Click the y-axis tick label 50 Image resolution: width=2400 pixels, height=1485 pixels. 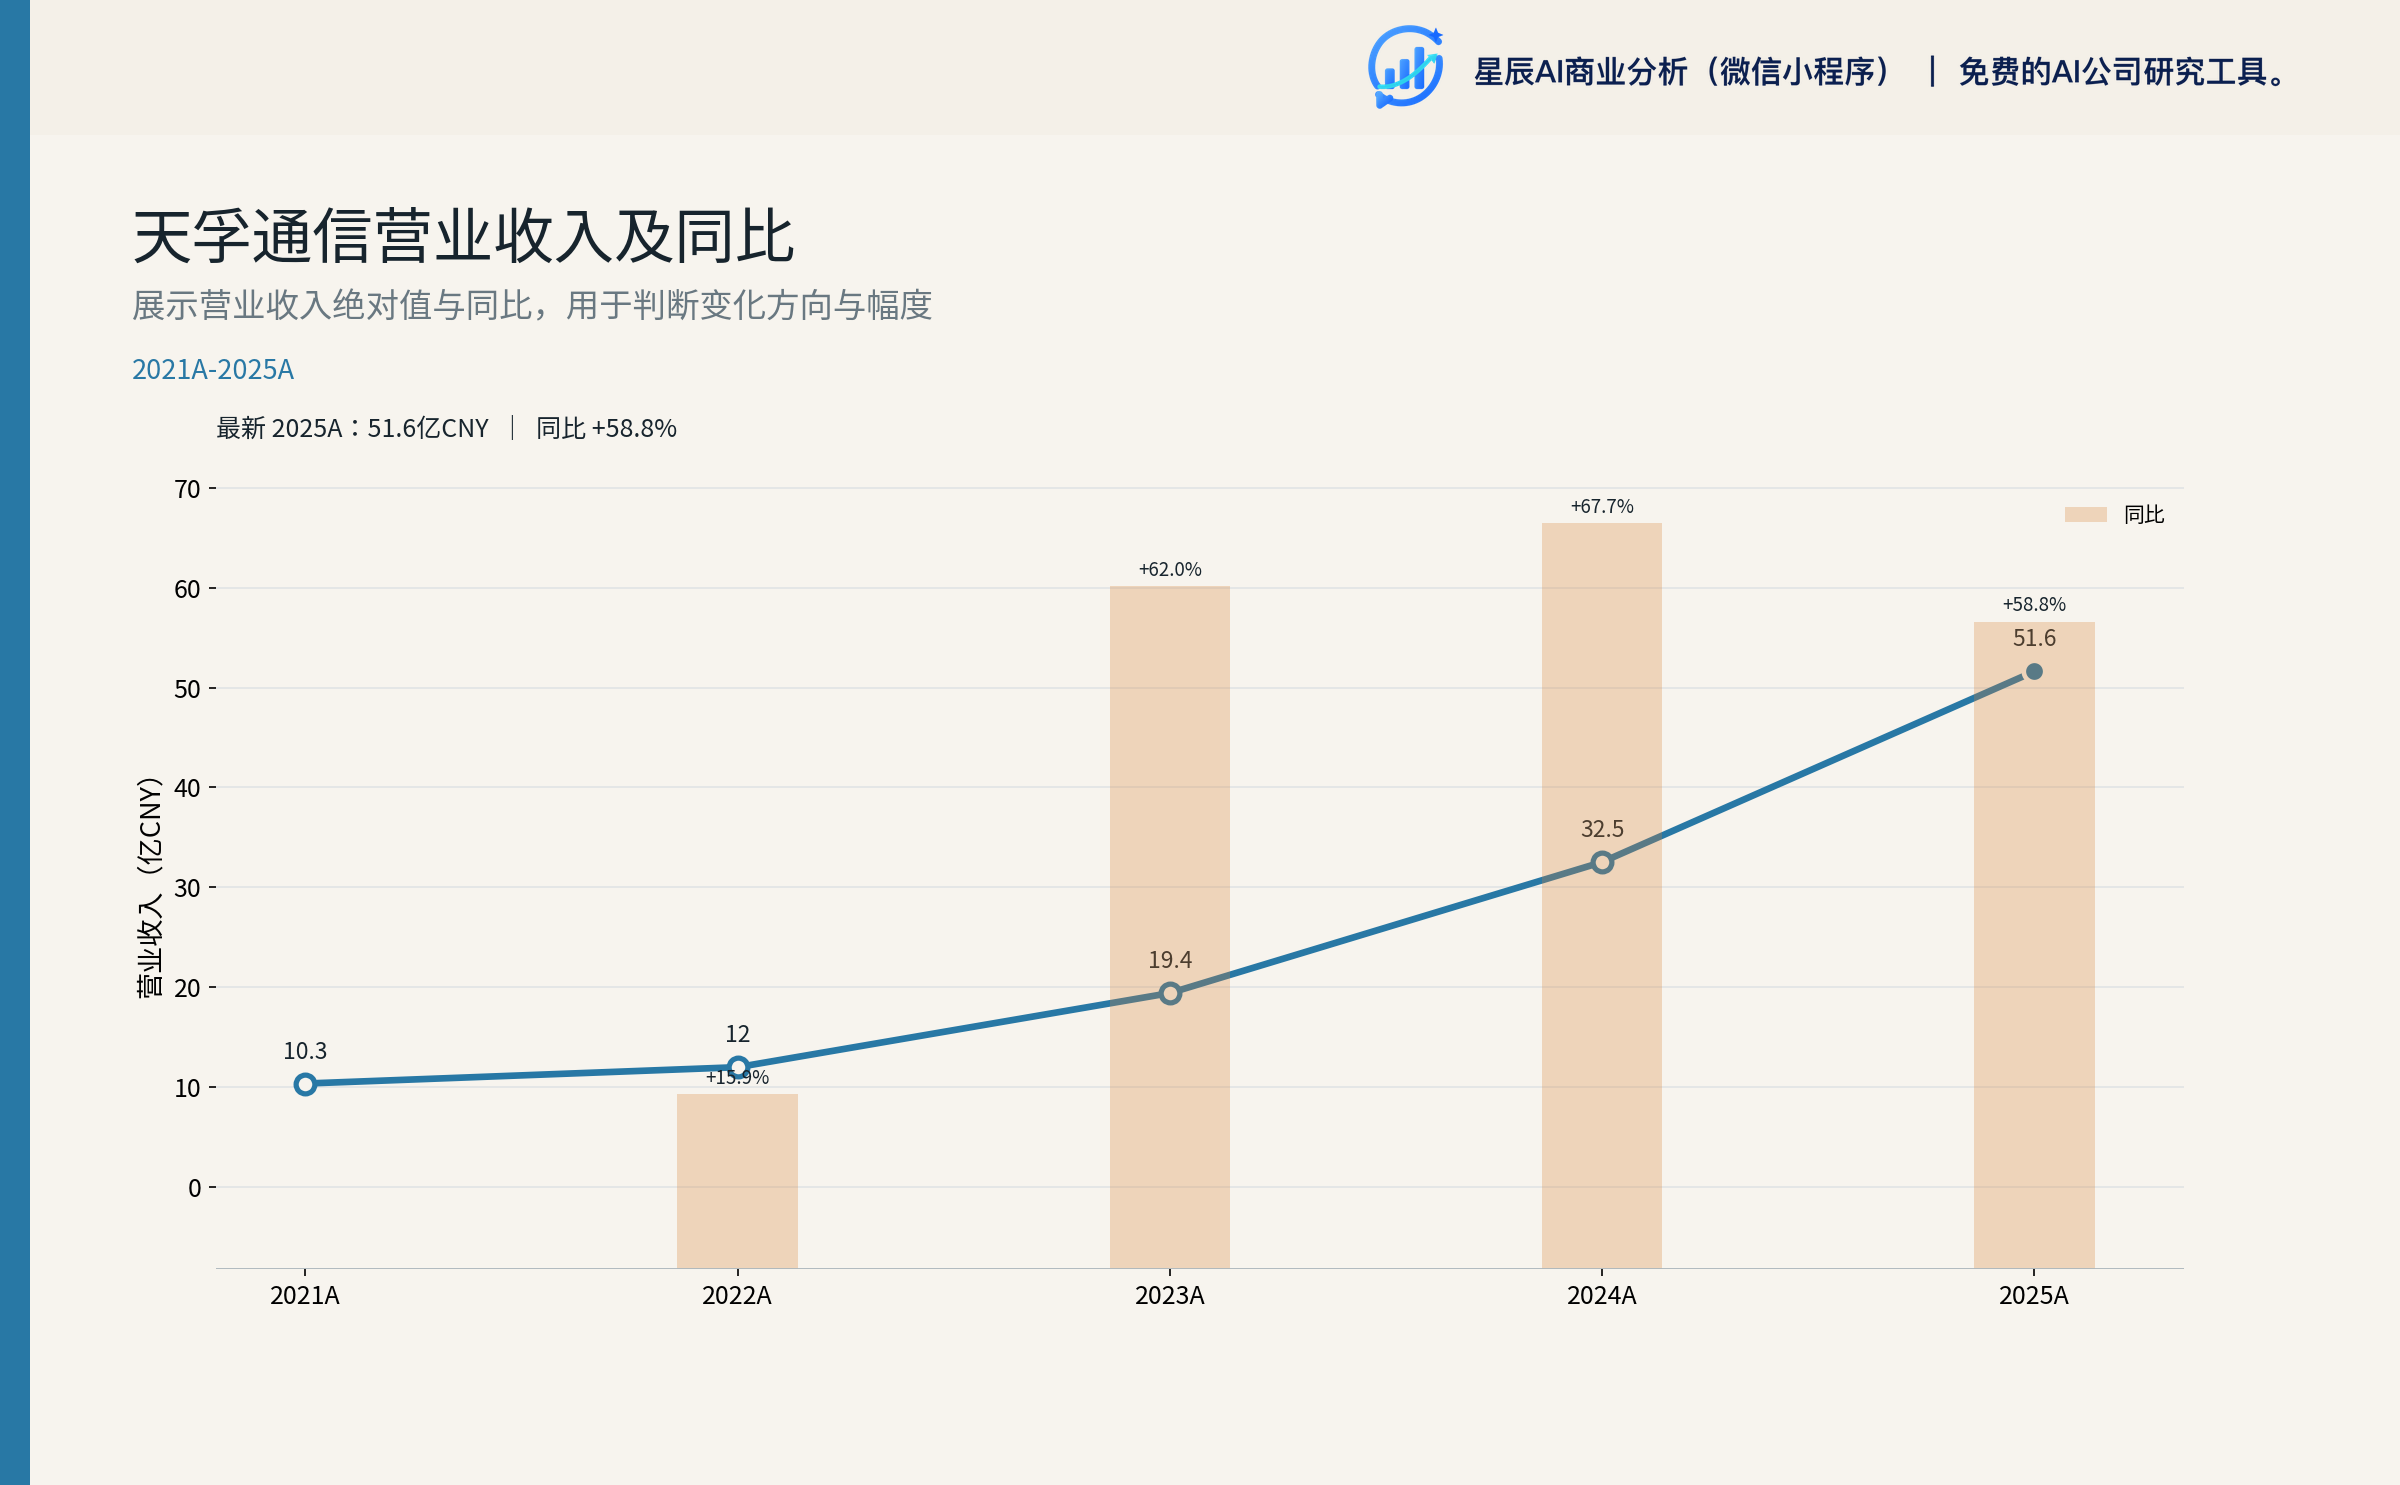click(188, 689)
